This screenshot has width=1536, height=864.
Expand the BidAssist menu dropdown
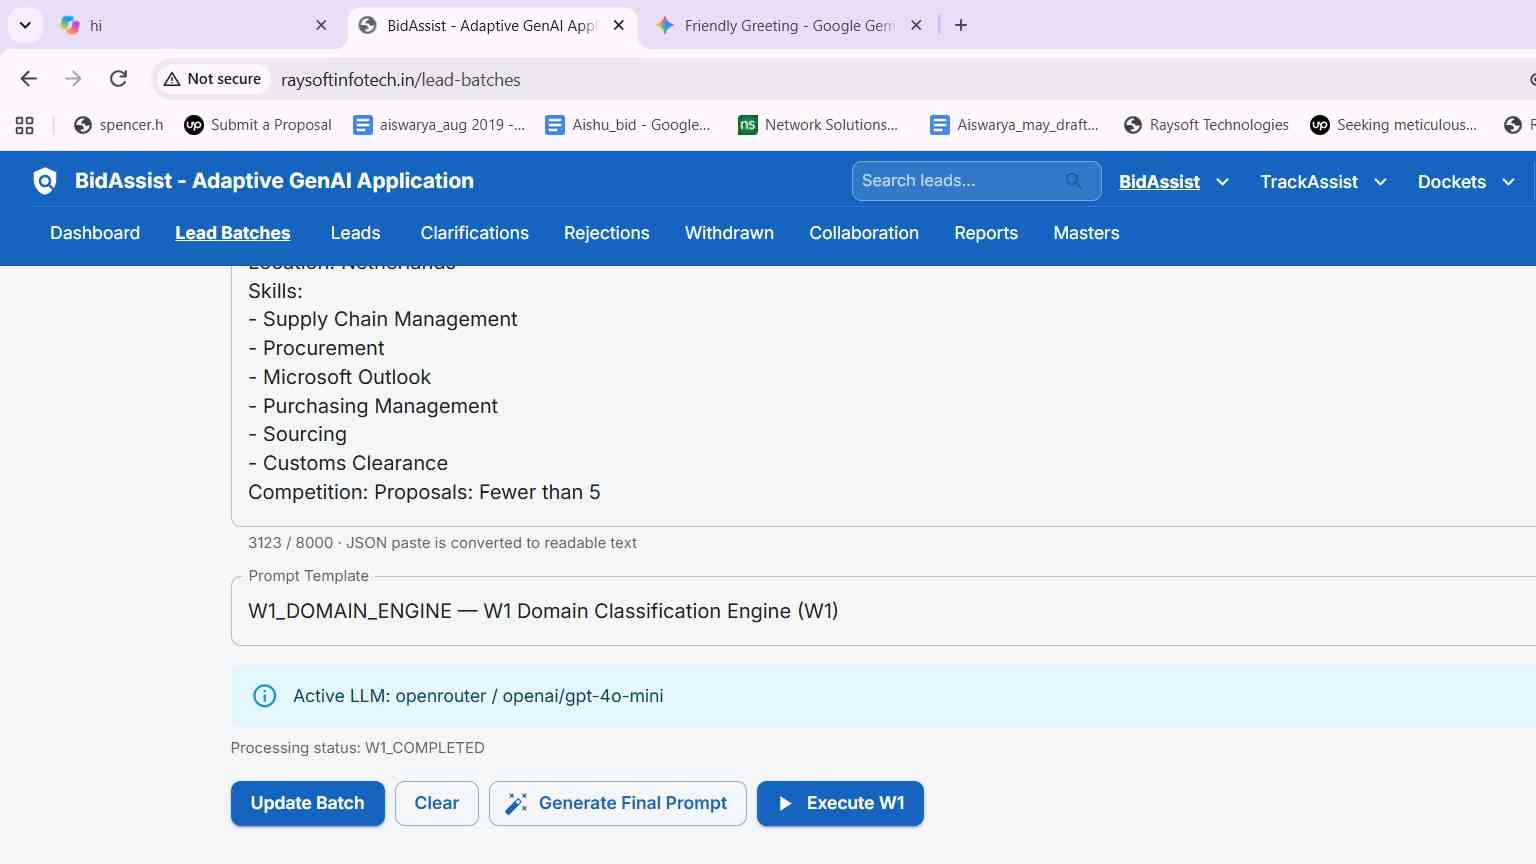(x=1222, y=182)
